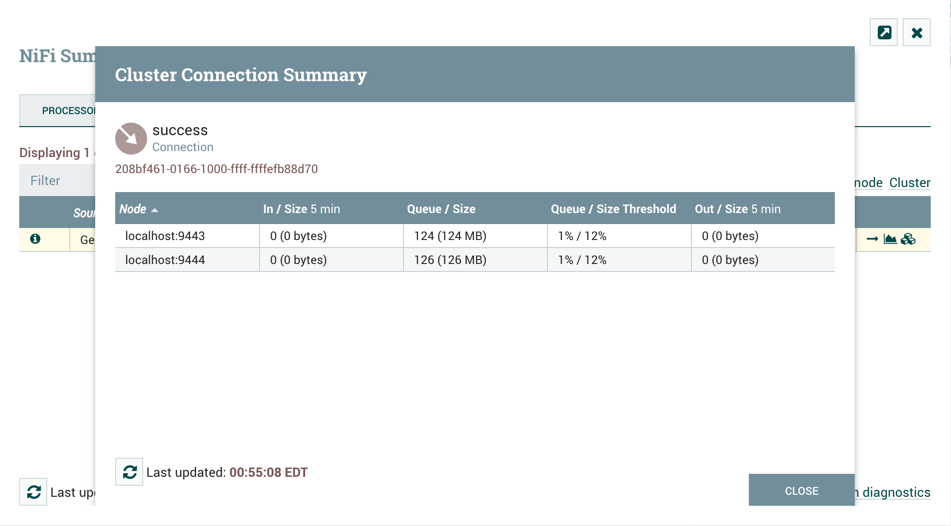
Task: Click In value for localhost:9443
Action: point(298,236)
